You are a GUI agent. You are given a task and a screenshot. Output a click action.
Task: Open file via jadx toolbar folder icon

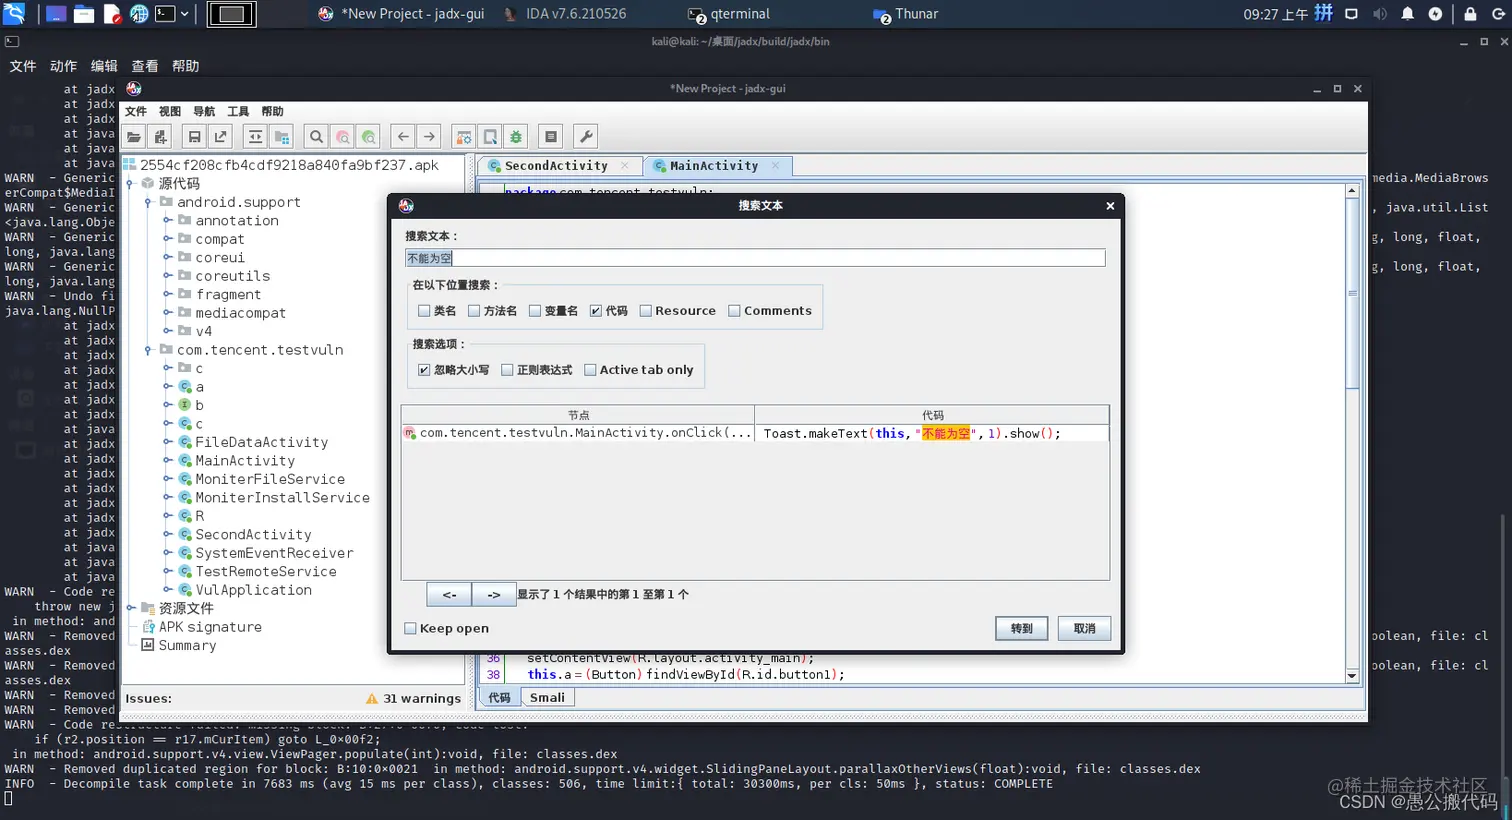click(134, 137)
